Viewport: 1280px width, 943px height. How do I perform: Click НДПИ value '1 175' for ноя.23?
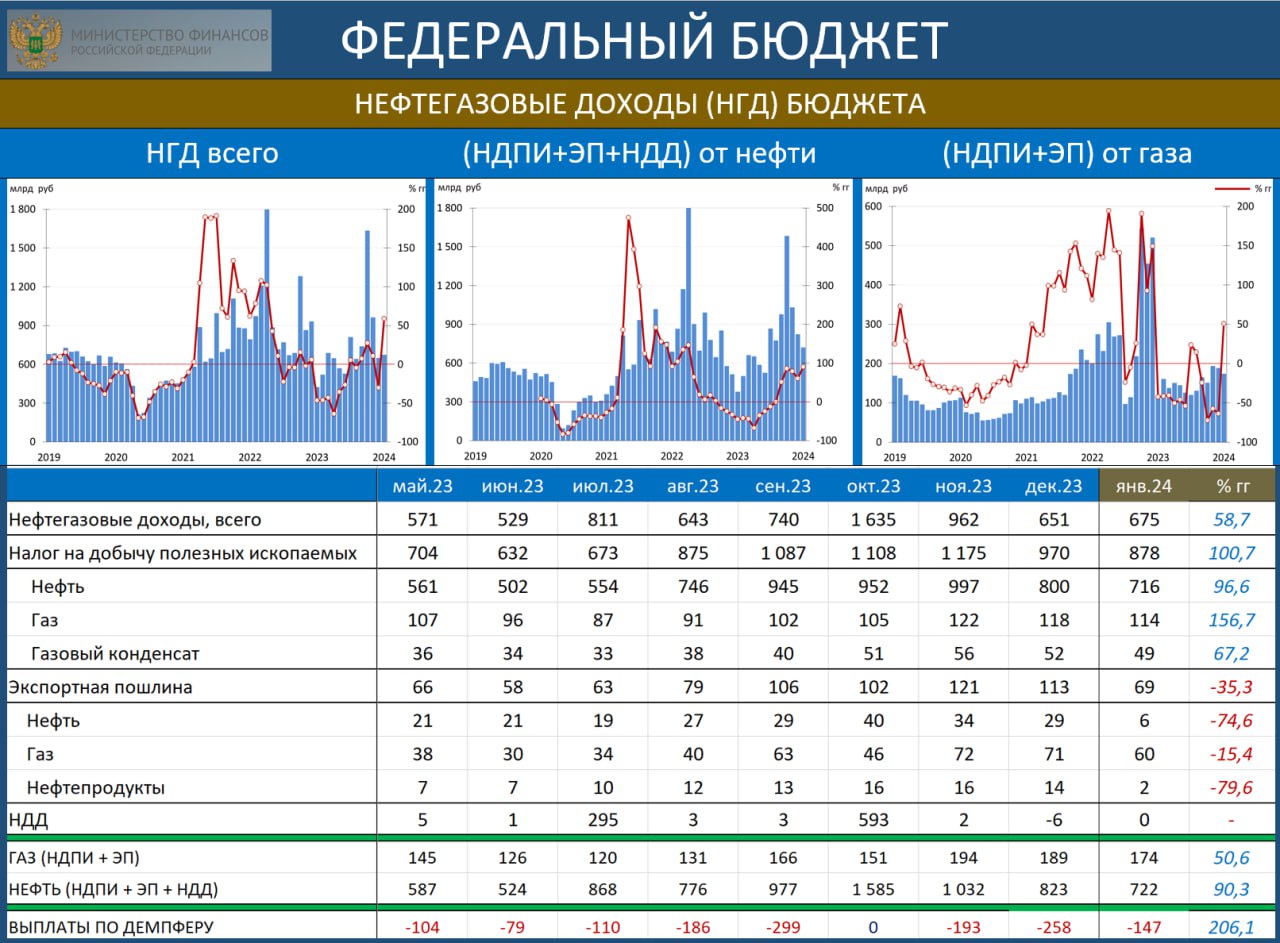pyautogui.click(x=963, y=553)
